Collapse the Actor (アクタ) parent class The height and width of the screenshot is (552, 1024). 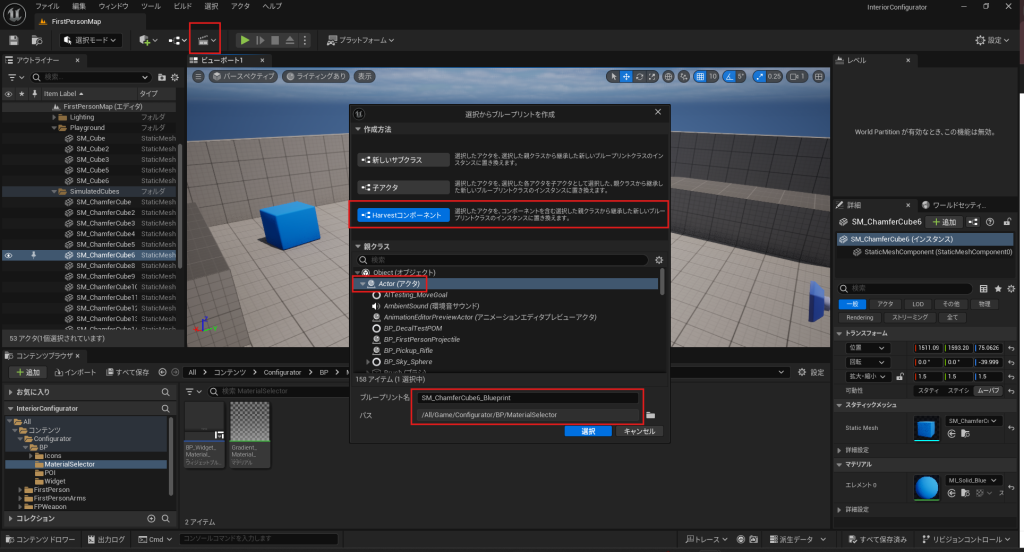362,284
